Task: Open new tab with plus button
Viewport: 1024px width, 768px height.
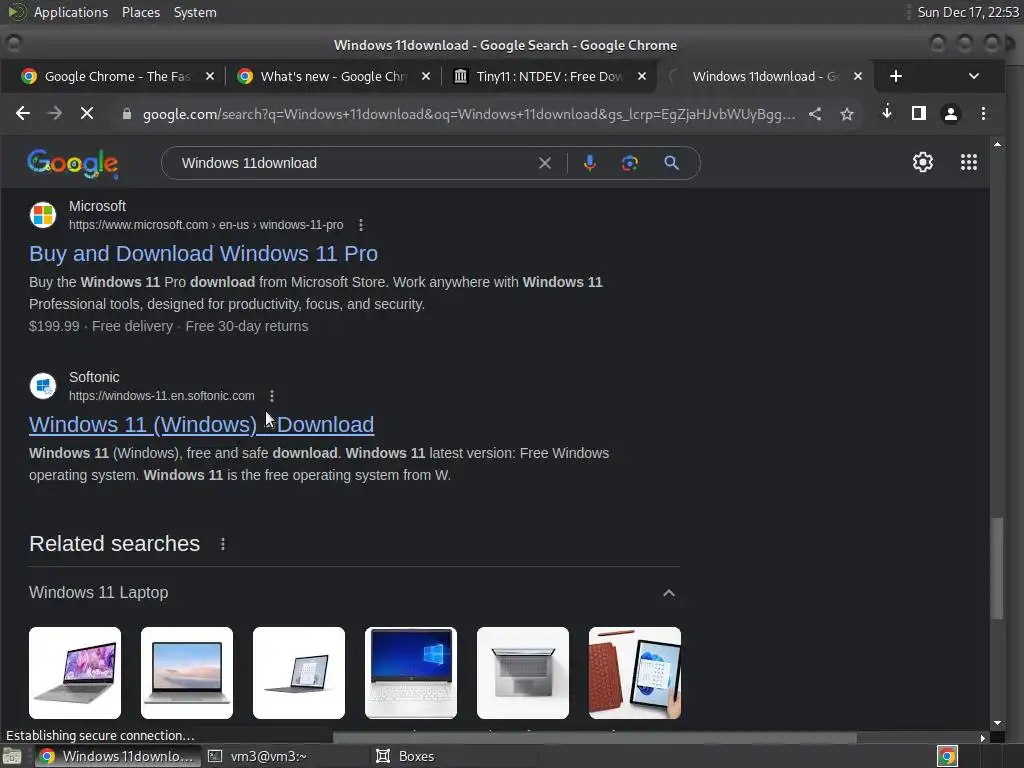Action: point(896,76)
